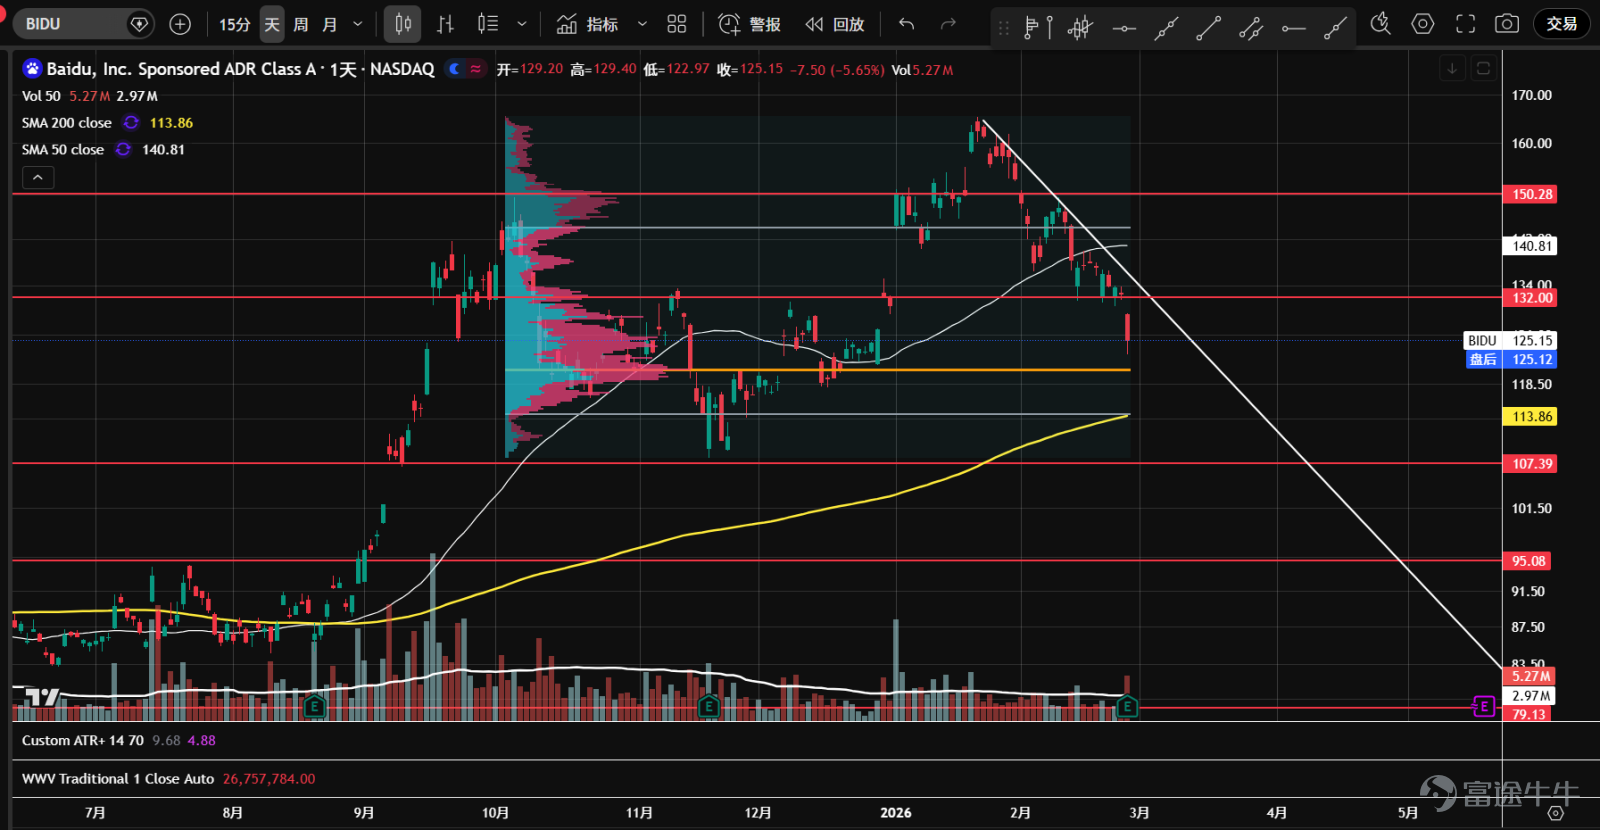Viewport: 1600px width, 830px height.
Task: Click the blue 盘后 125.12 price label
Action: pos(1510,360)
